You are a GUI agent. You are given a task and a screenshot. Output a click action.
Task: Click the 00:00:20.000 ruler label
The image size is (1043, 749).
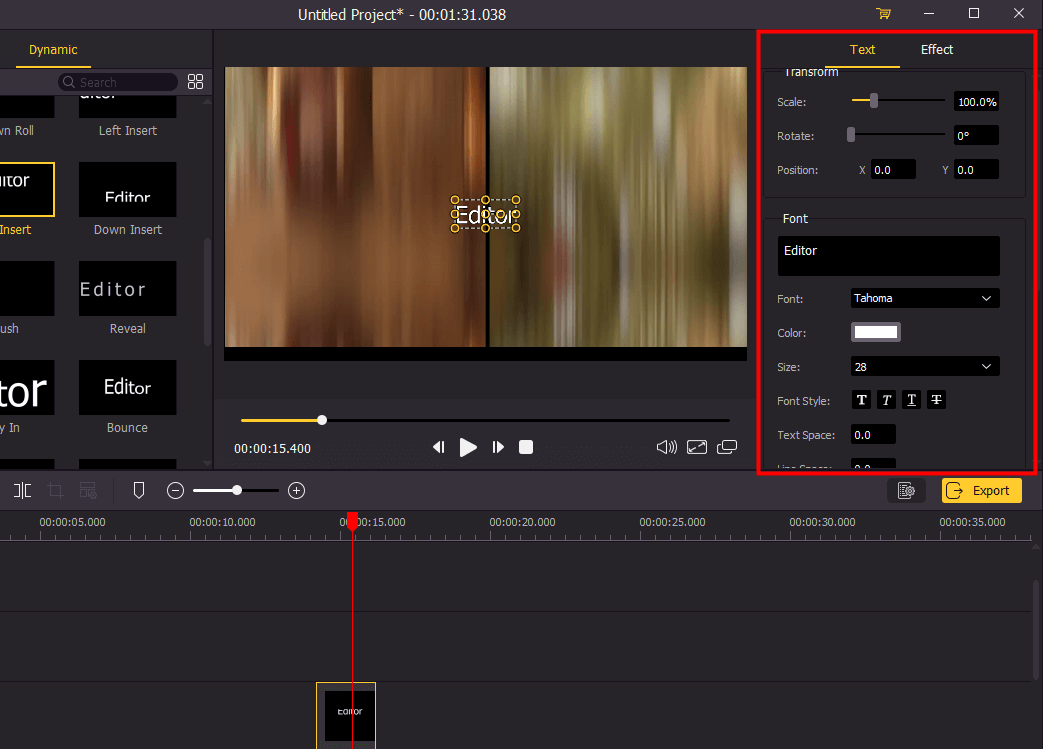[522, 522]
